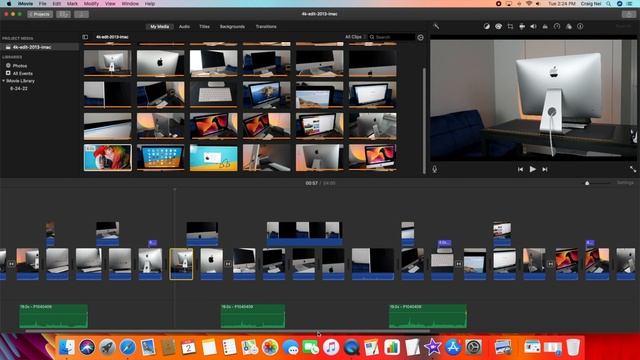Select Photos in the Libraries sidebar

20,66
